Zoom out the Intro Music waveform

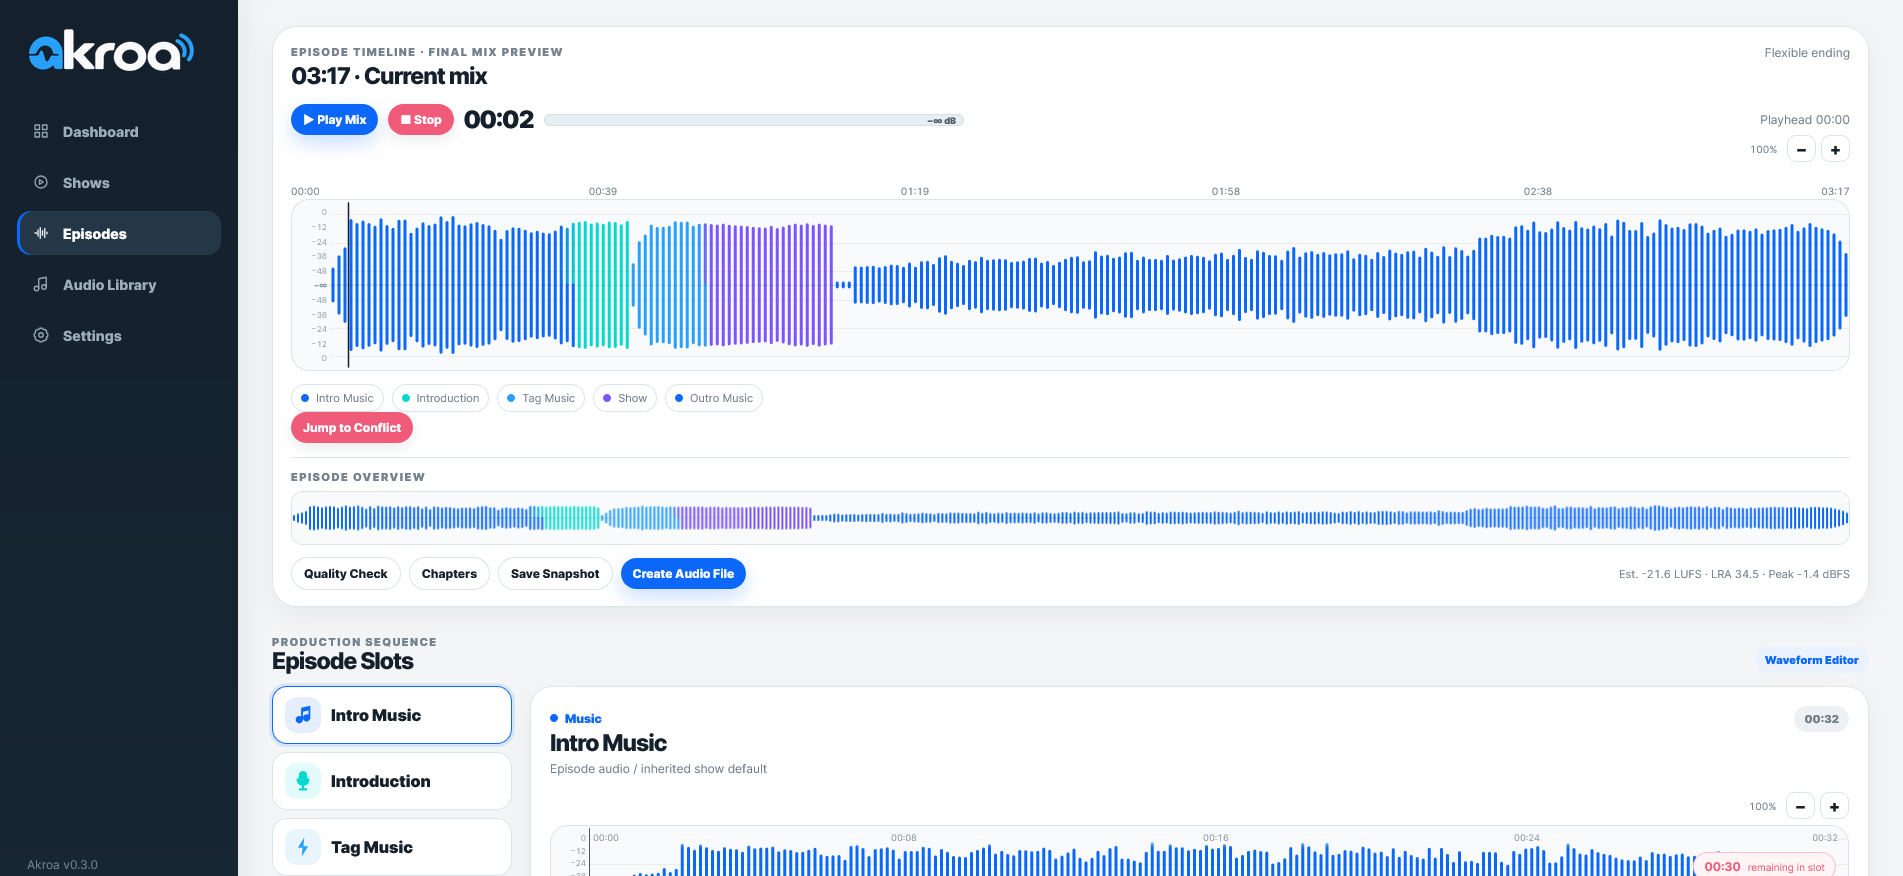1800,806
